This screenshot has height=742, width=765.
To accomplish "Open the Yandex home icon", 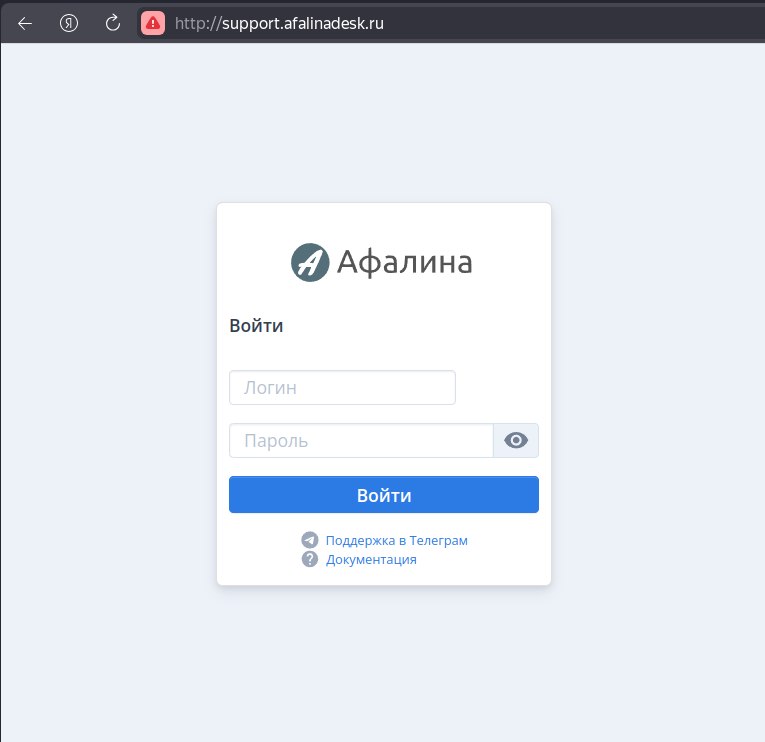I will (69, 23).
